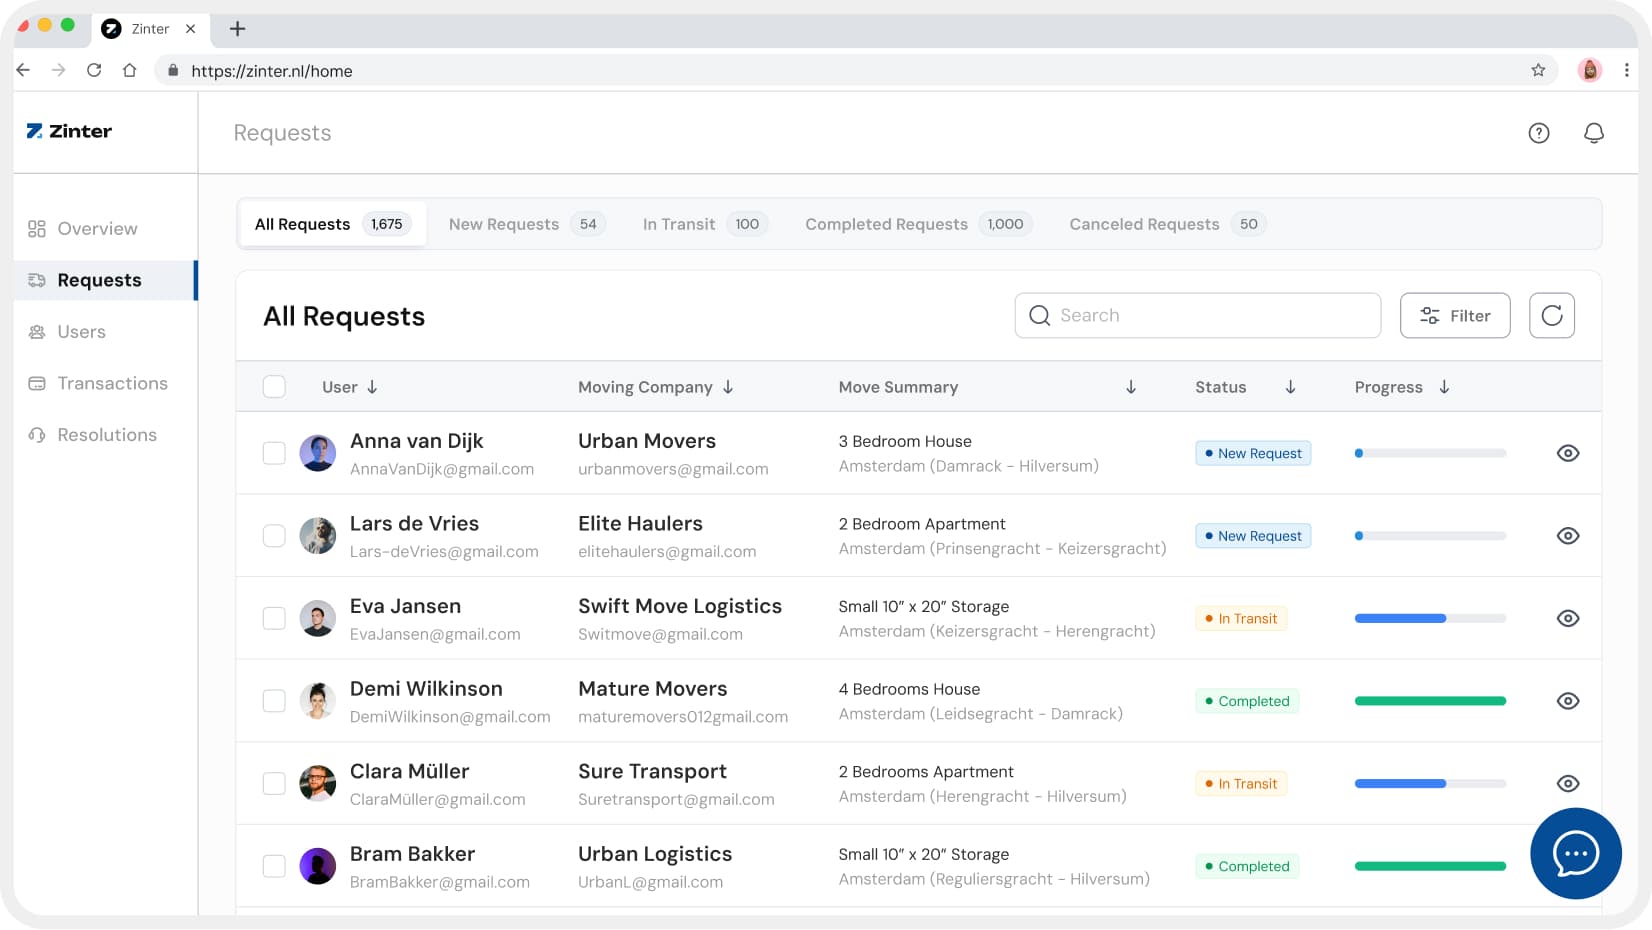Sort the Progress column
Screen dimensions: 1652x930
1444,387
